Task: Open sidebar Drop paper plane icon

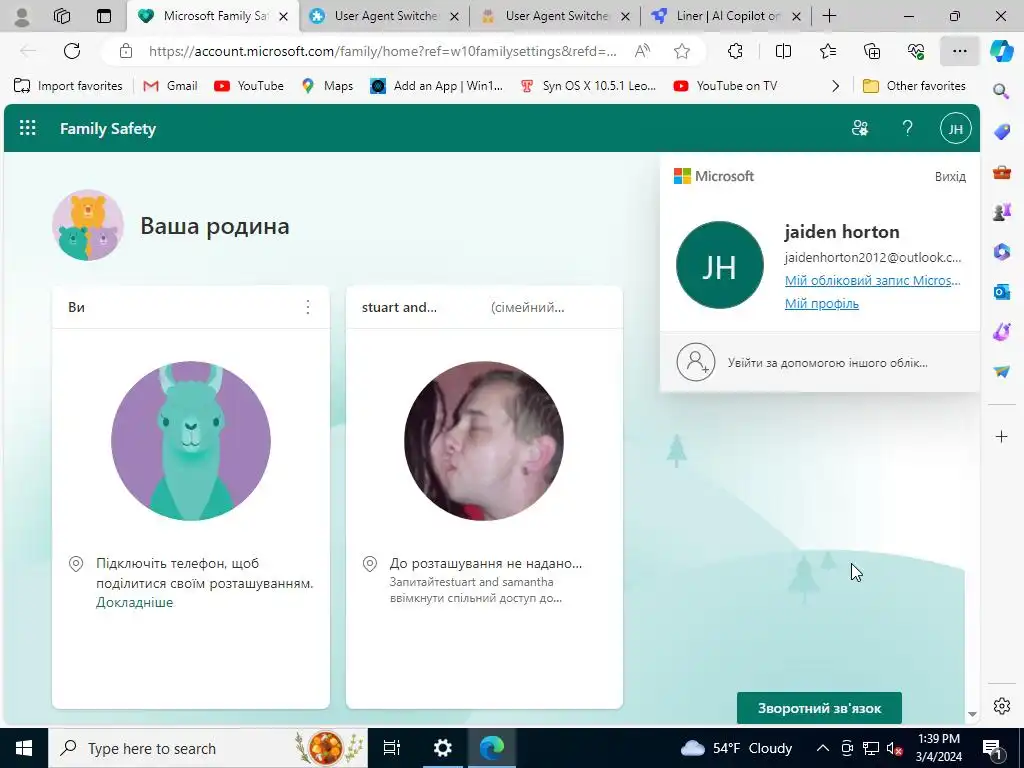Action: click(x=1001, y=371)
